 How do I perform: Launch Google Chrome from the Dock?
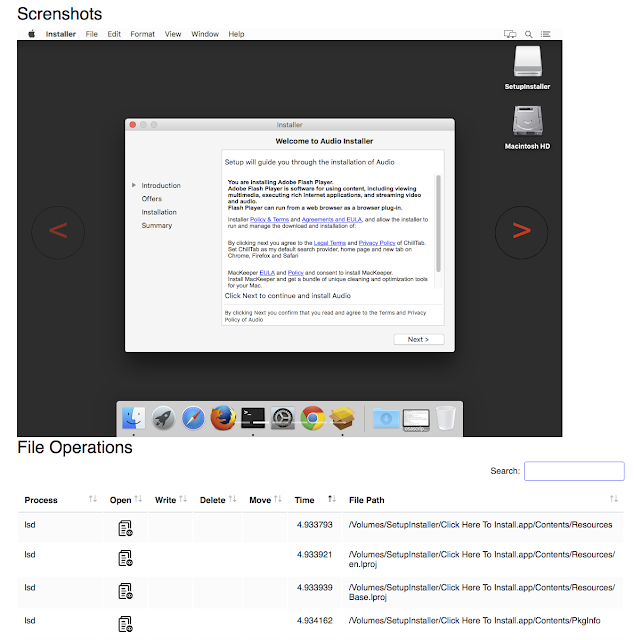(313, 418)
